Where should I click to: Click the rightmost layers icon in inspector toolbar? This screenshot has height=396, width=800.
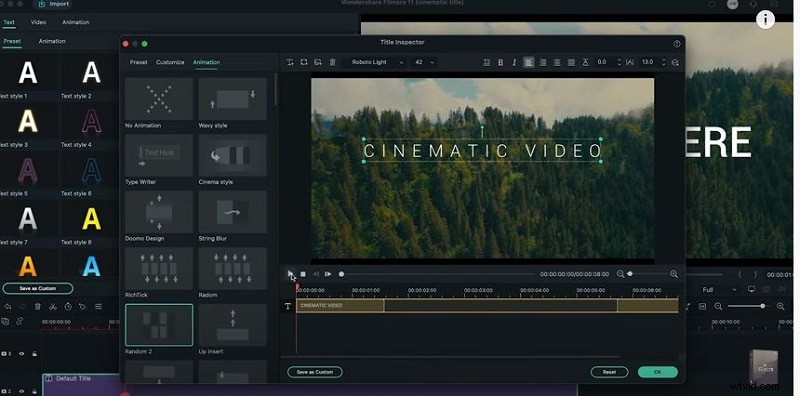675,62
